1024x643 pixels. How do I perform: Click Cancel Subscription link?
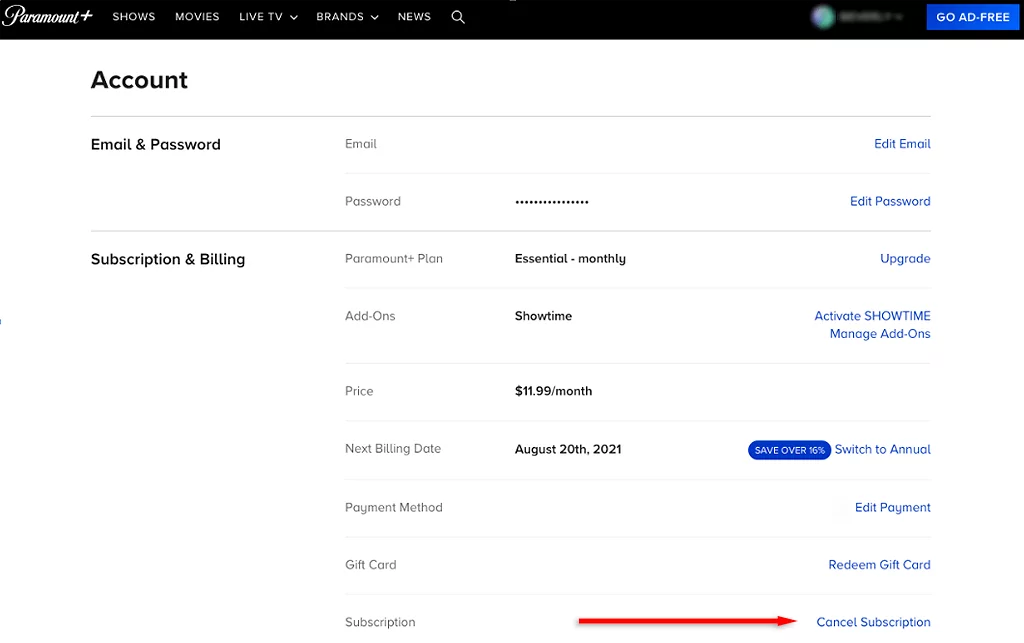pyautogui.click(x=873, y=622)
